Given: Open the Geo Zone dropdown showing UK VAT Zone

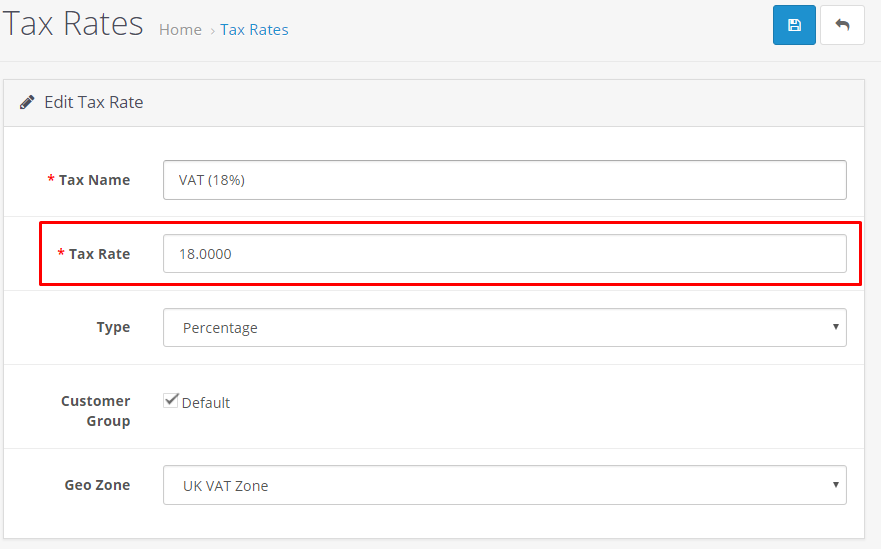Looking at the screenshot, I should click(505, 485).
